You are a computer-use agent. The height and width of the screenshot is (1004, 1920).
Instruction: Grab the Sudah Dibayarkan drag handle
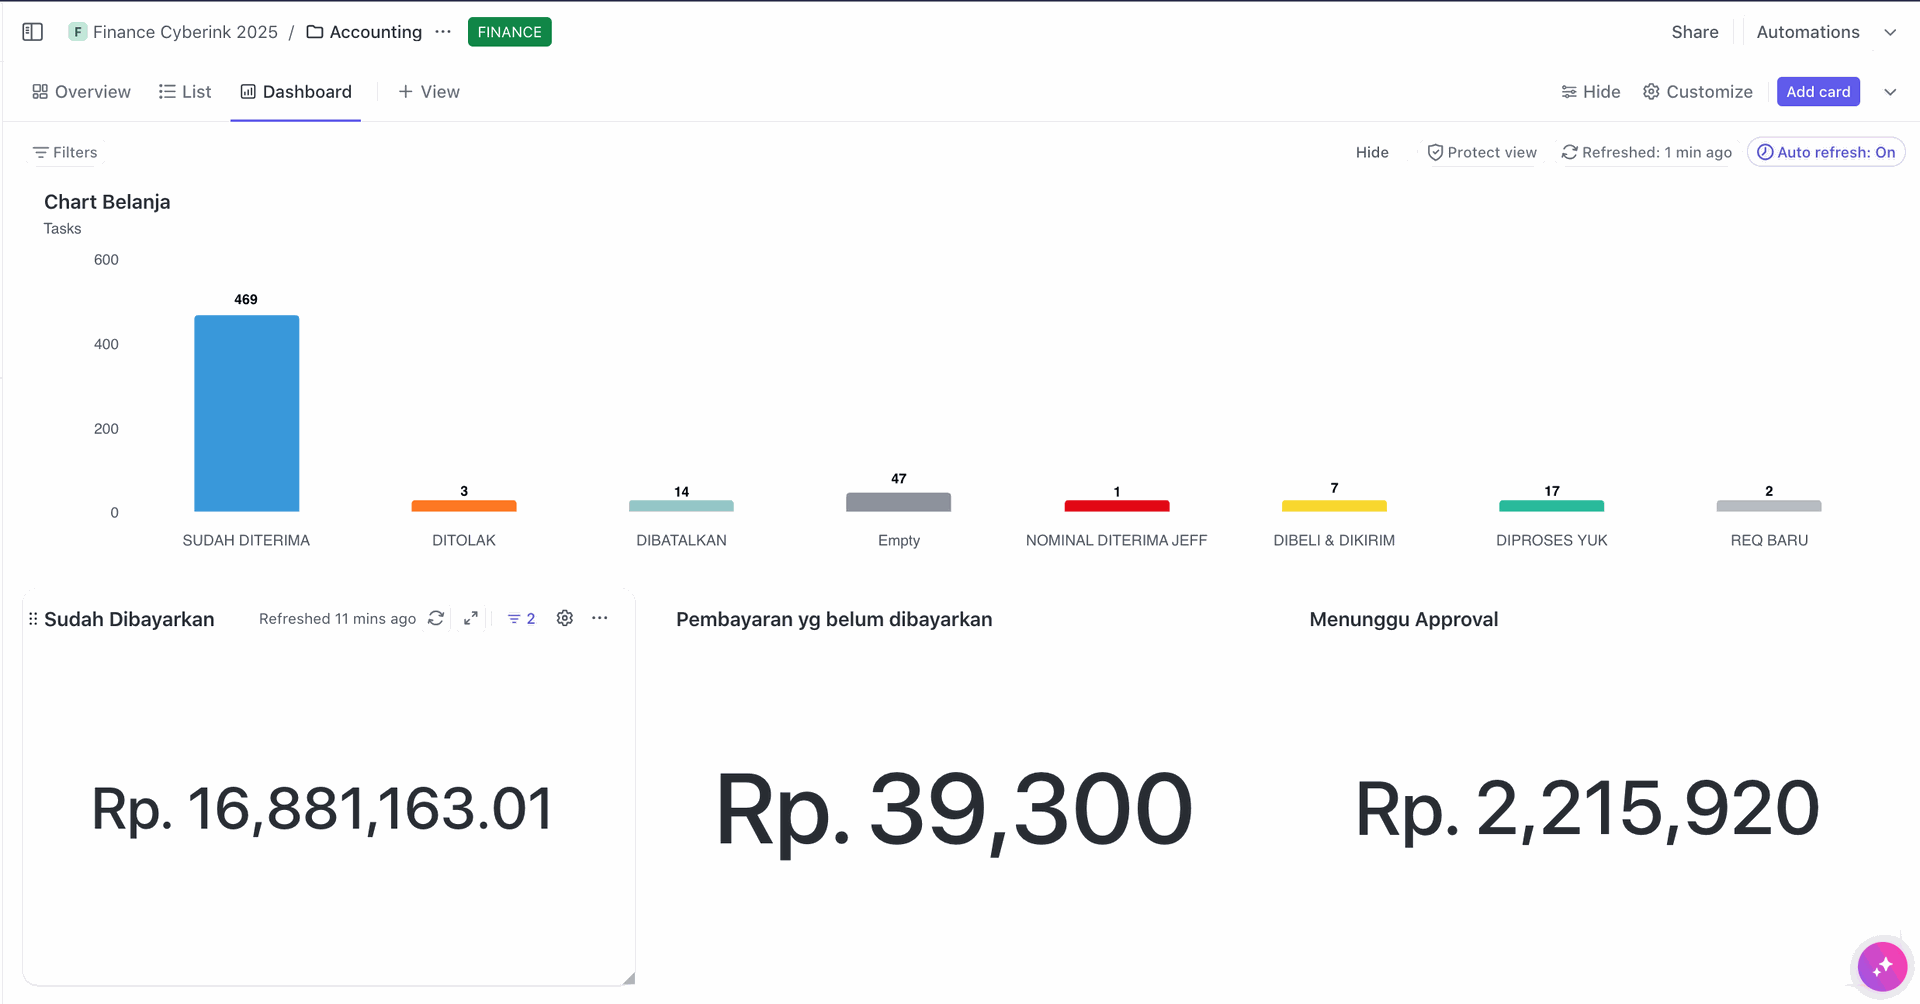coord(33,619)
